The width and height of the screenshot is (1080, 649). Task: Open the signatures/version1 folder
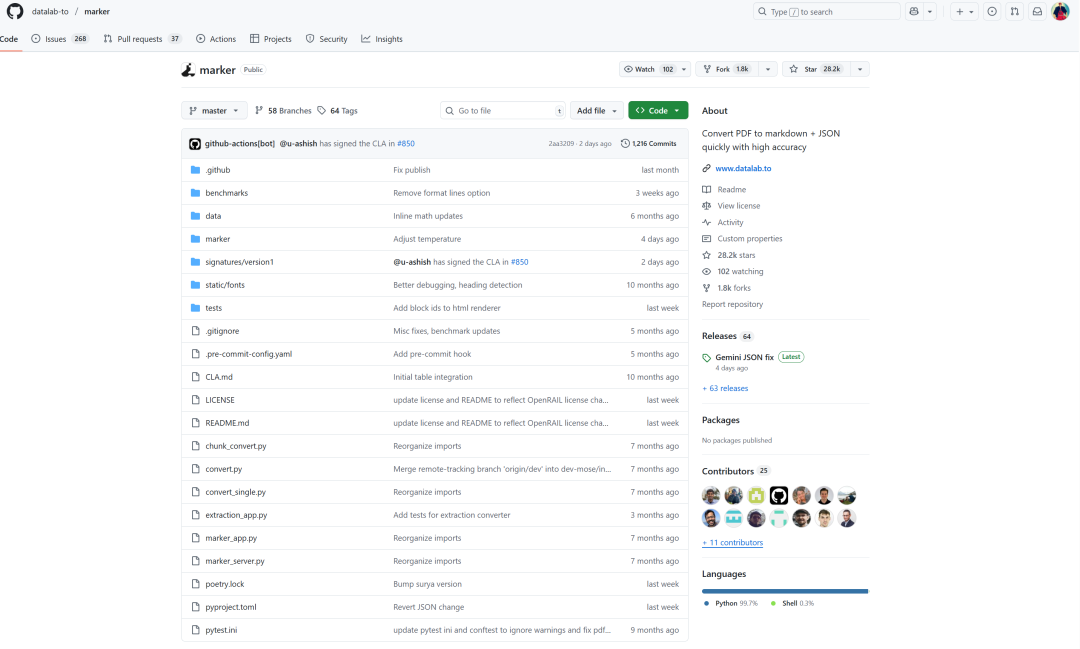click(x=240, y=262)
